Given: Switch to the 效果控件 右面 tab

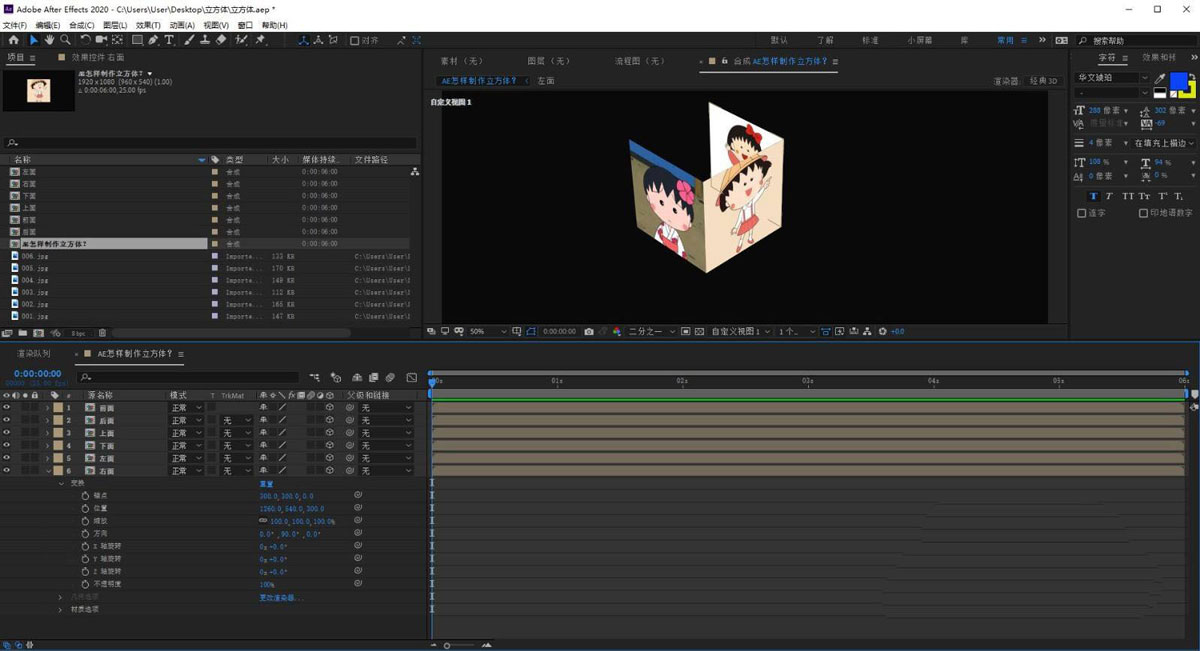Looking at the screenshot, I should pyautogui.click(x=97, y=58).
